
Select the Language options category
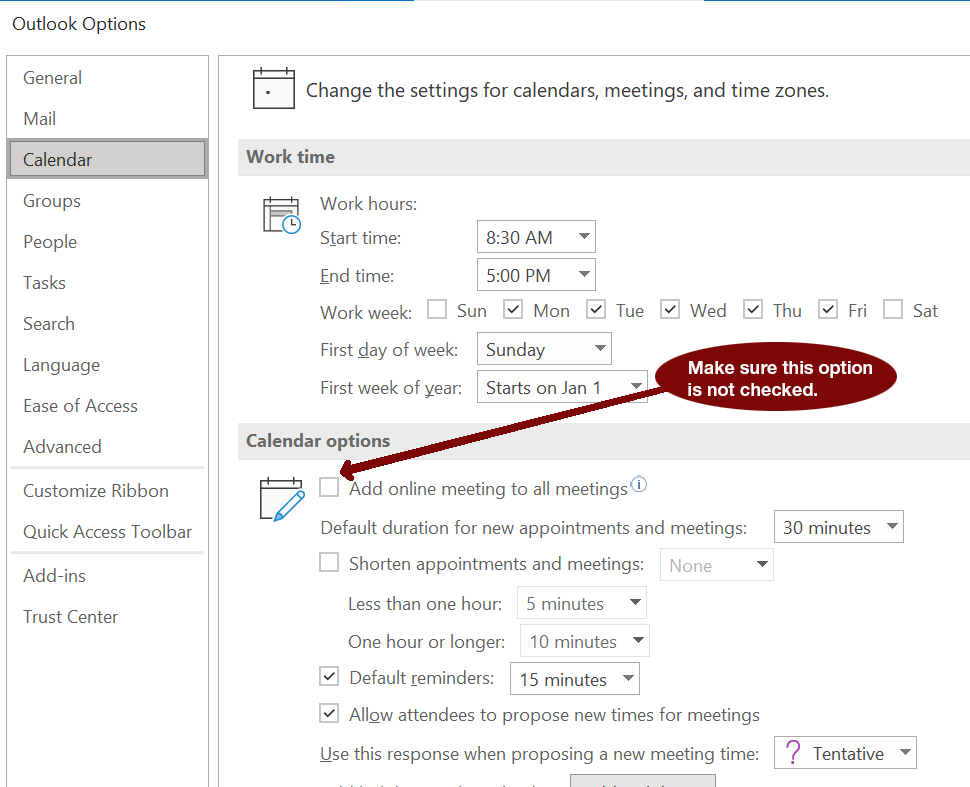point(108,365)
